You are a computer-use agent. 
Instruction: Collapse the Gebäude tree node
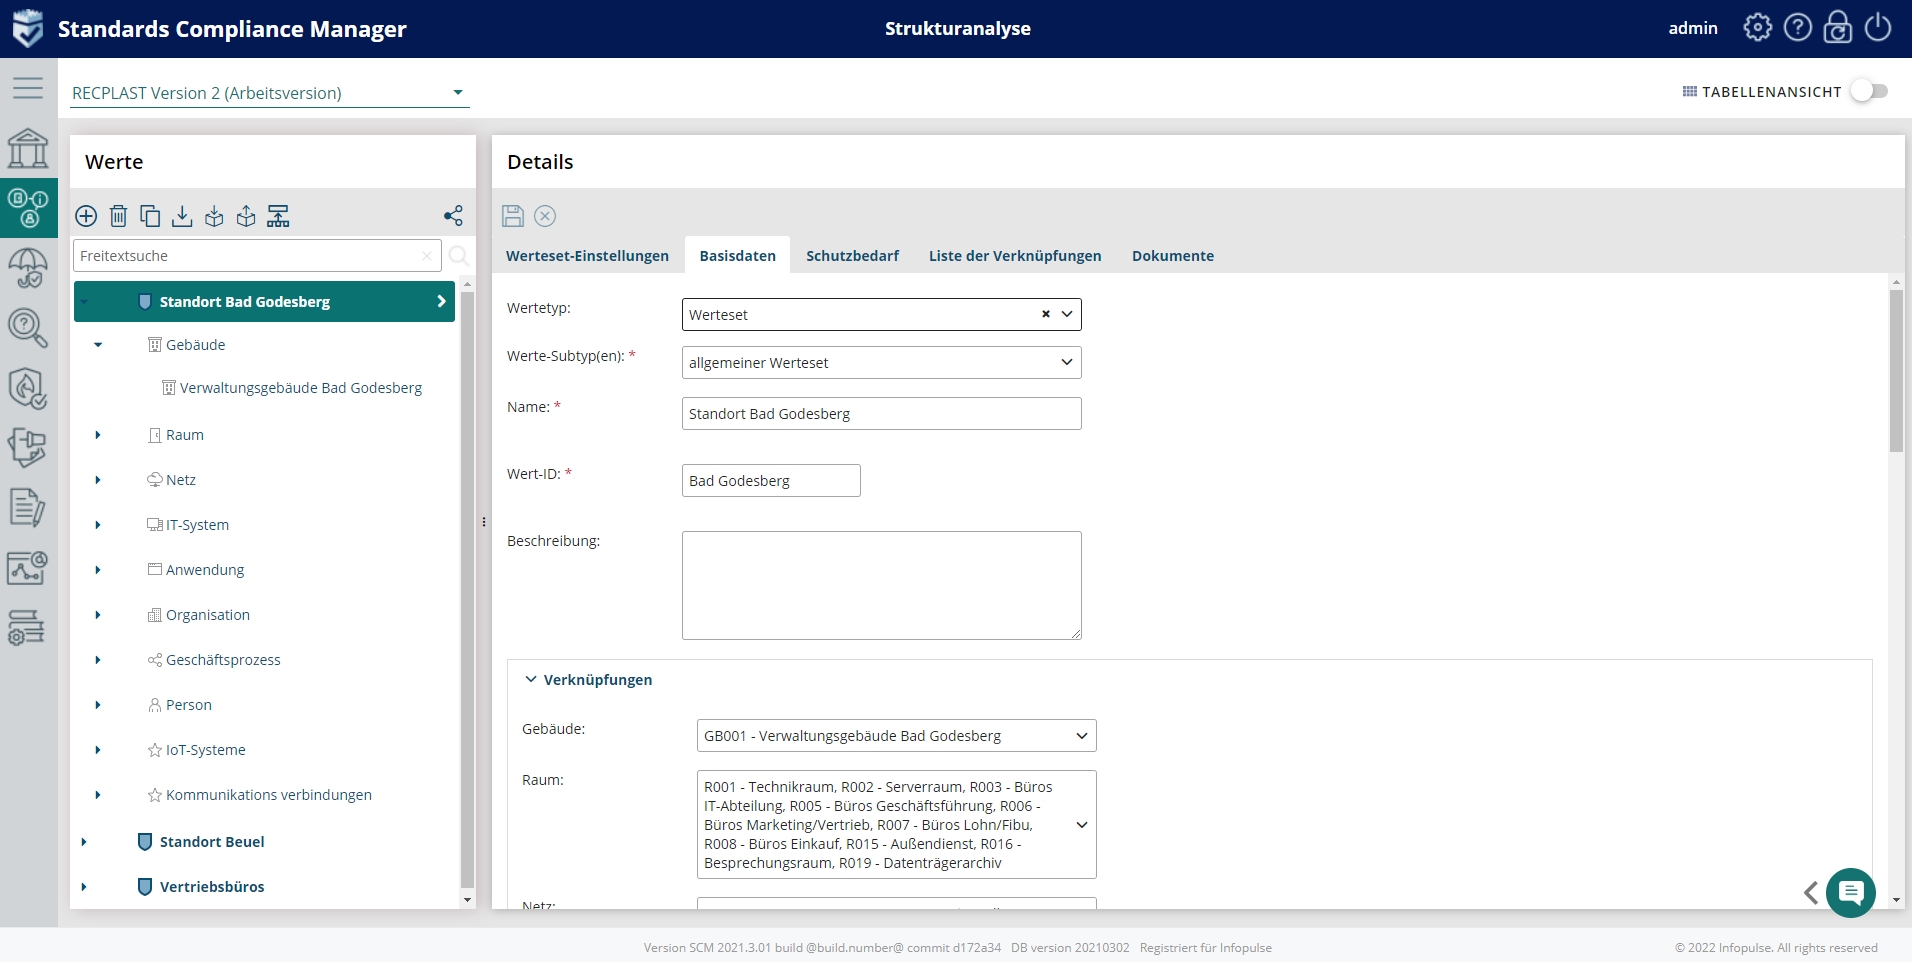(x=98, y=345)
